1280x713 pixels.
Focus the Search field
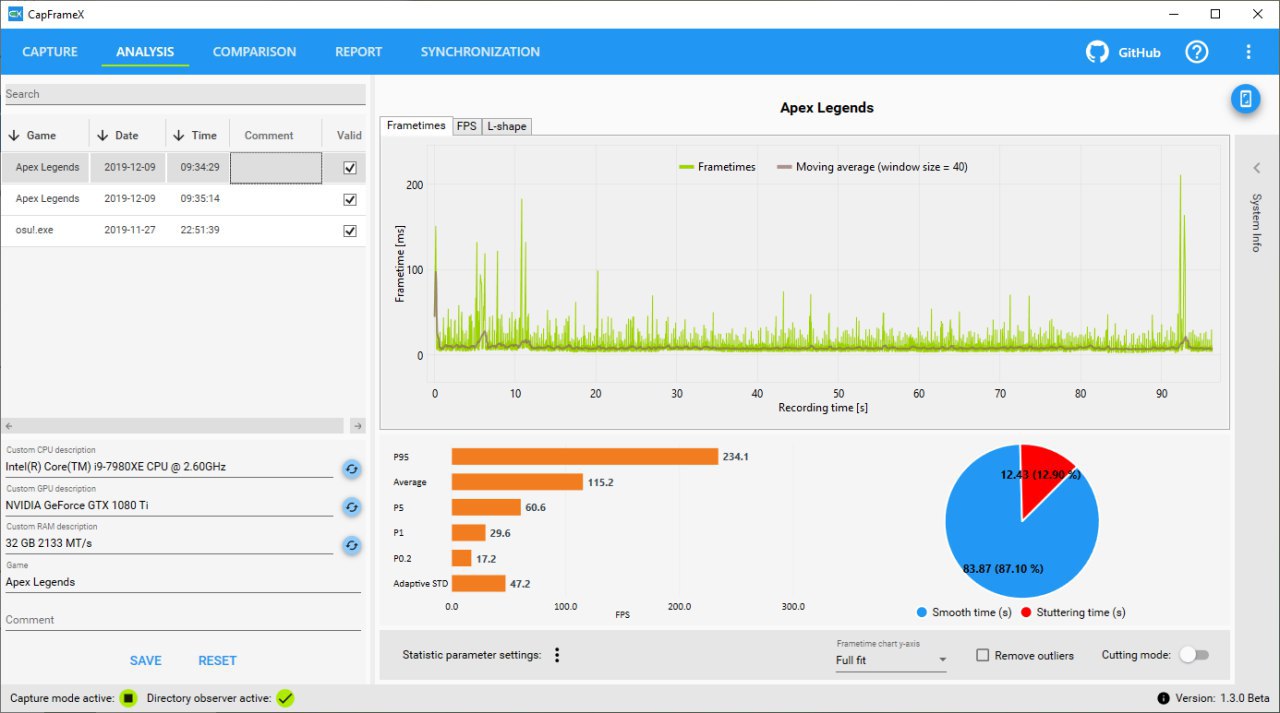(183, 94)
